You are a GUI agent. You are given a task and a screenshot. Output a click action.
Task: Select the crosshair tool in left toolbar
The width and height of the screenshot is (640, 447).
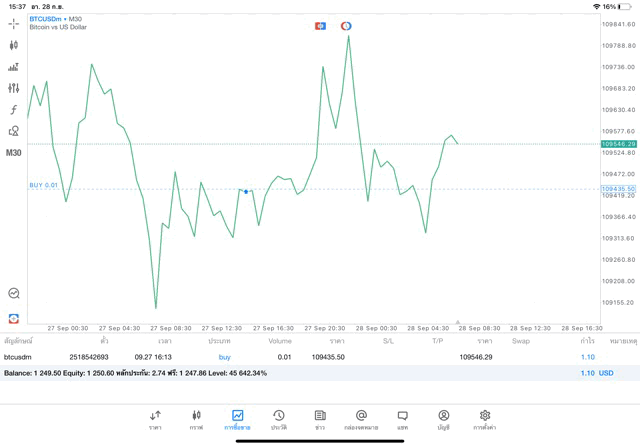pos(13,23)
